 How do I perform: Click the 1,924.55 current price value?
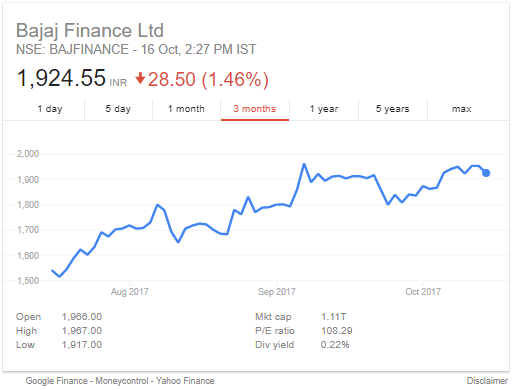click(61, 78)
